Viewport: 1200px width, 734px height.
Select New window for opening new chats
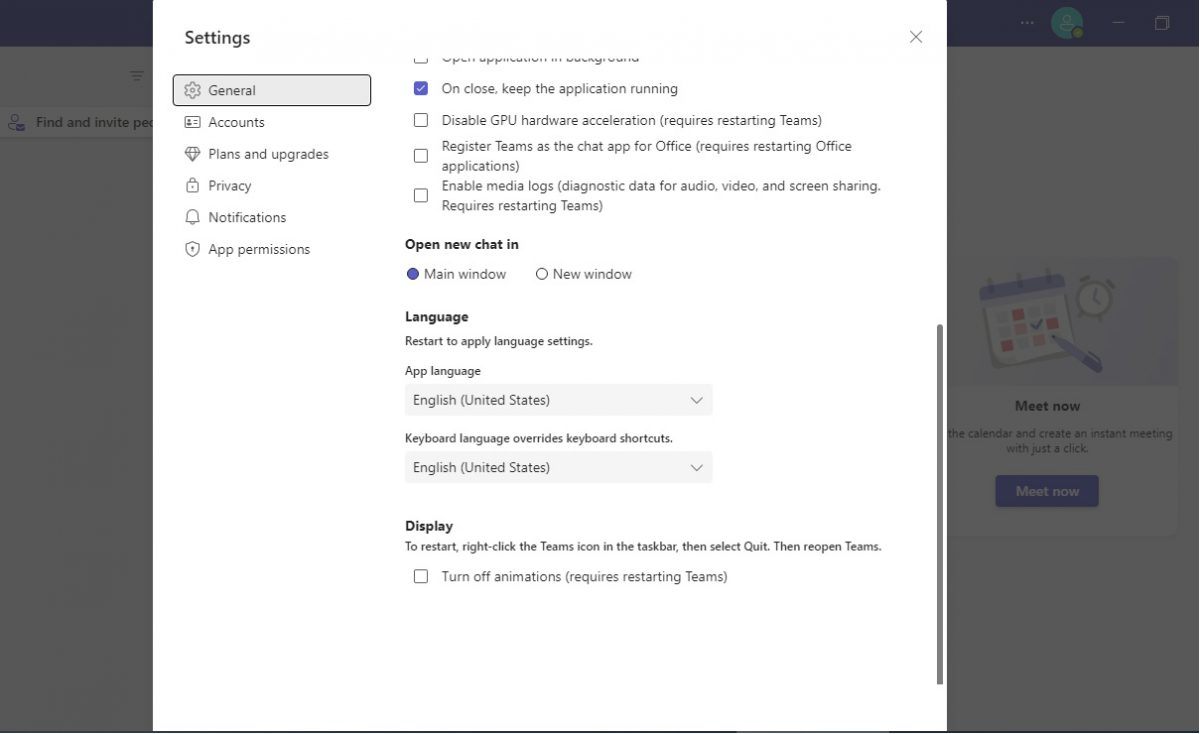pos(541,274)
